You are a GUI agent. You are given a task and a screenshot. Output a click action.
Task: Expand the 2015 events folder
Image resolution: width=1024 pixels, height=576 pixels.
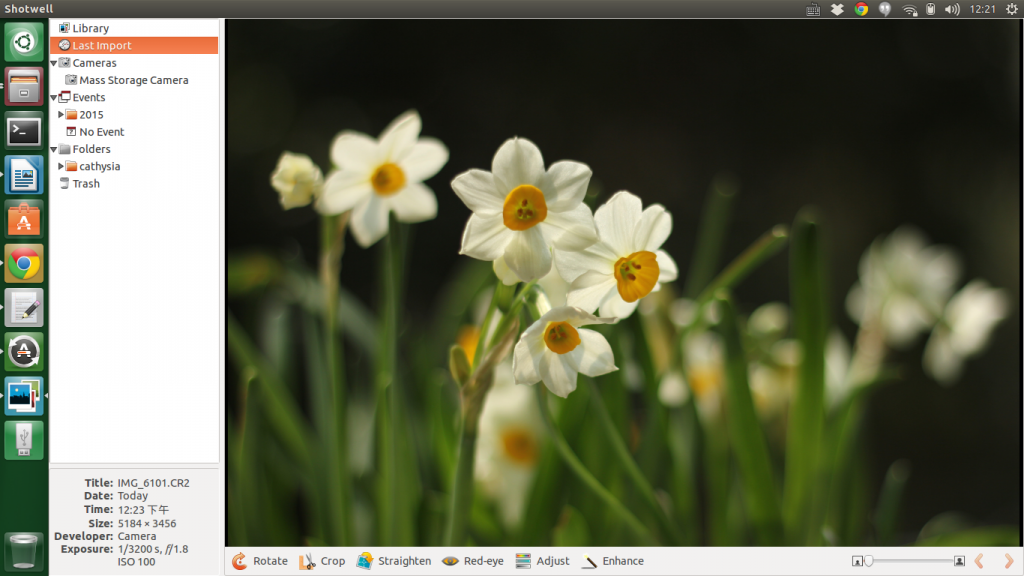click(61, 115)
